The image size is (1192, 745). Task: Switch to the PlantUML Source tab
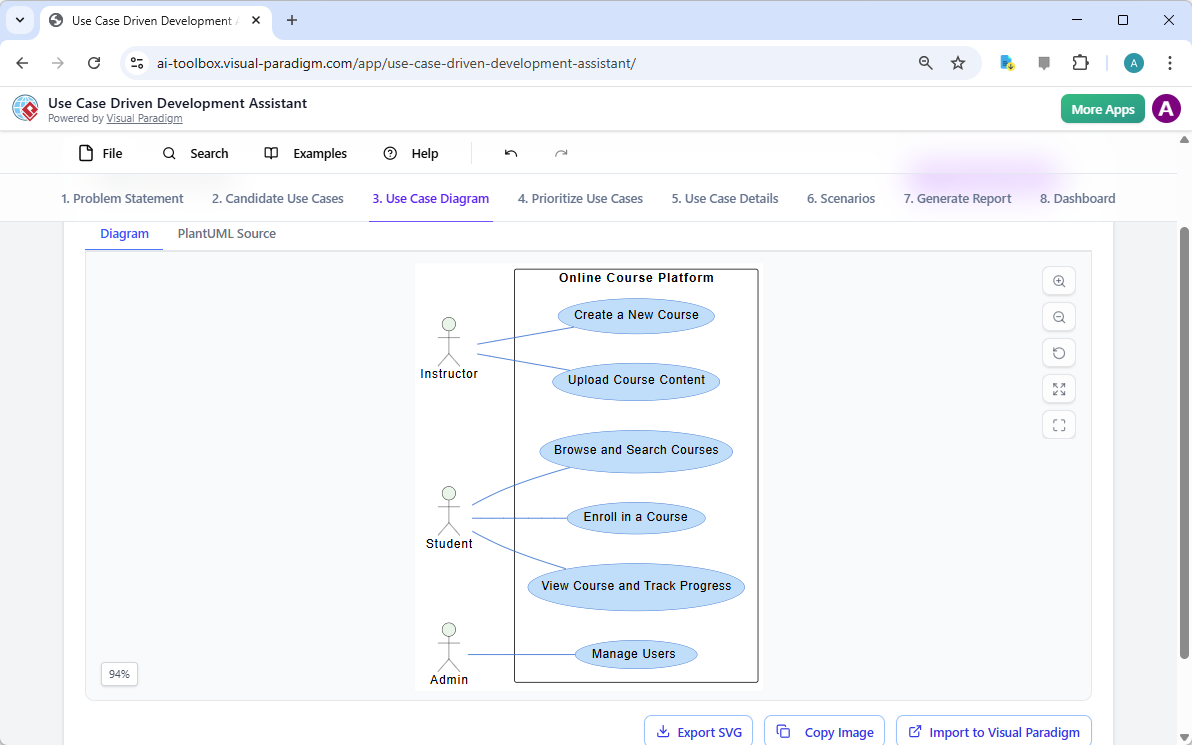[x=226, y=233]
